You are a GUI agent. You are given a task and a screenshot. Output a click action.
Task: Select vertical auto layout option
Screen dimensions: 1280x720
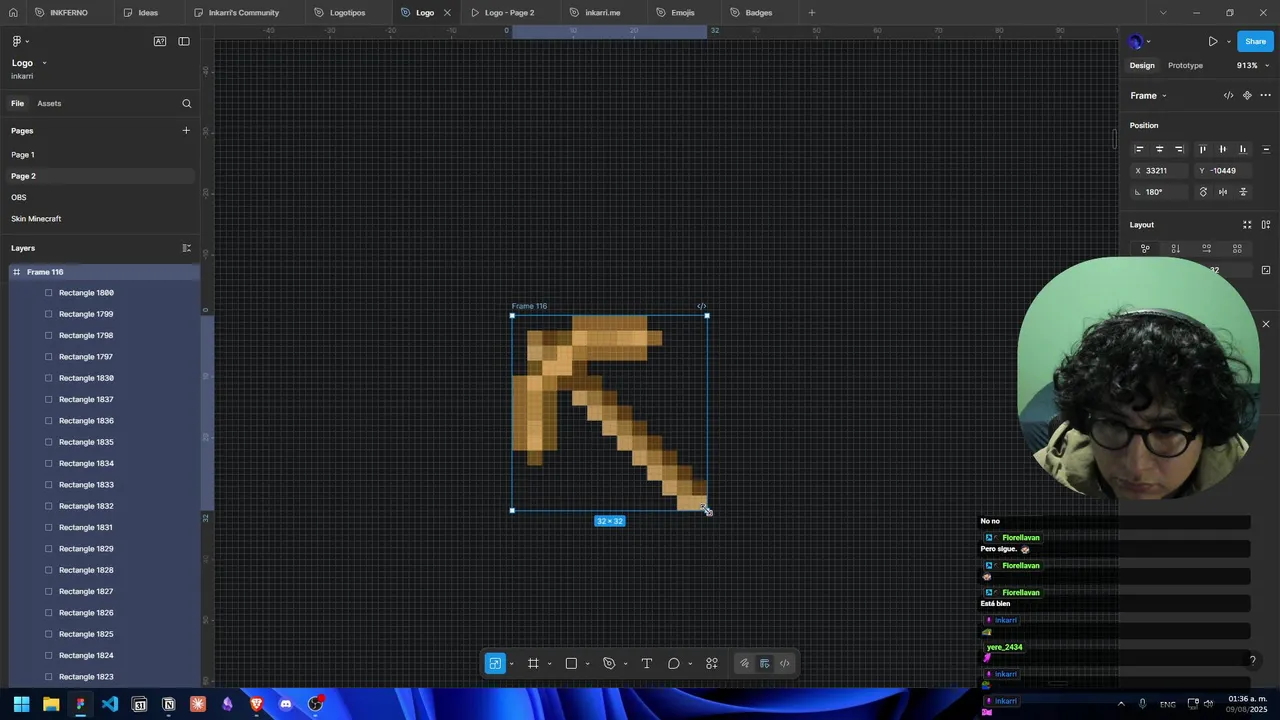[x=1175, y=248]
